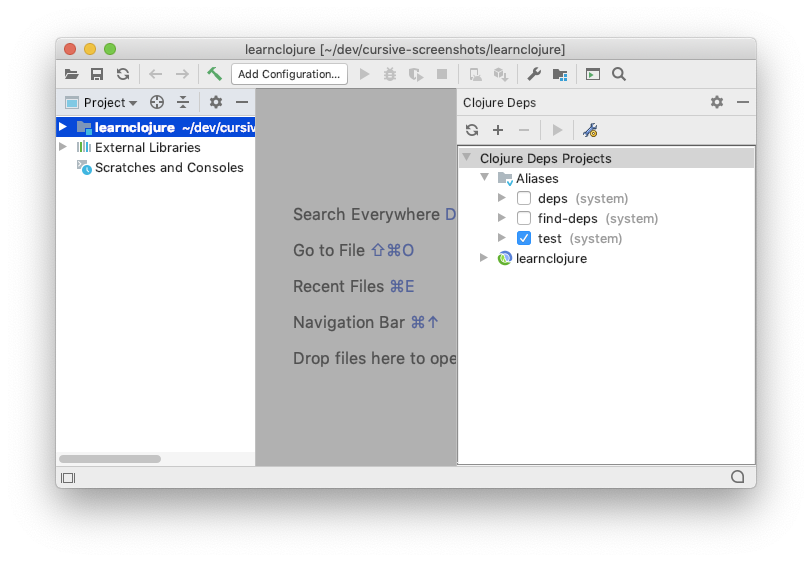The width and height of the screenshot is (812, 562).
Task: Expand the find-deps alias entry
Action: coord(501,218)
